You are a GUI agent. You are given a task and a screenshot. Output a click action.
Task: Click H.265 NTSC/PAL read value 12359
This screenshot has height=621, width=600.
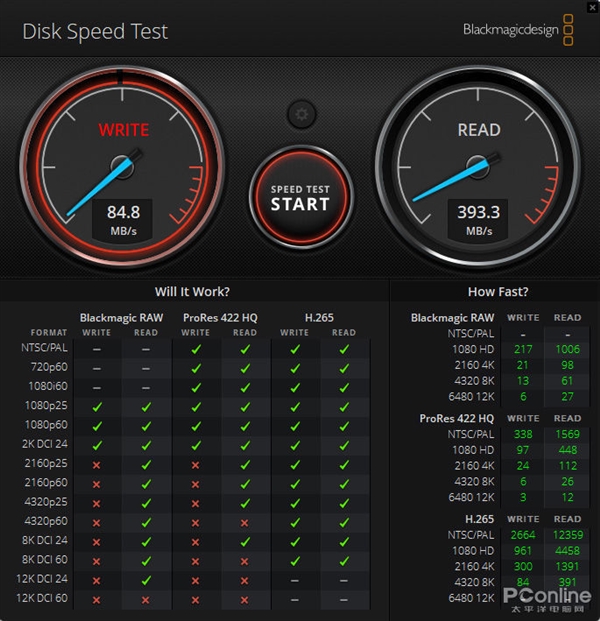pyautogui.click(x=566, y=534)
